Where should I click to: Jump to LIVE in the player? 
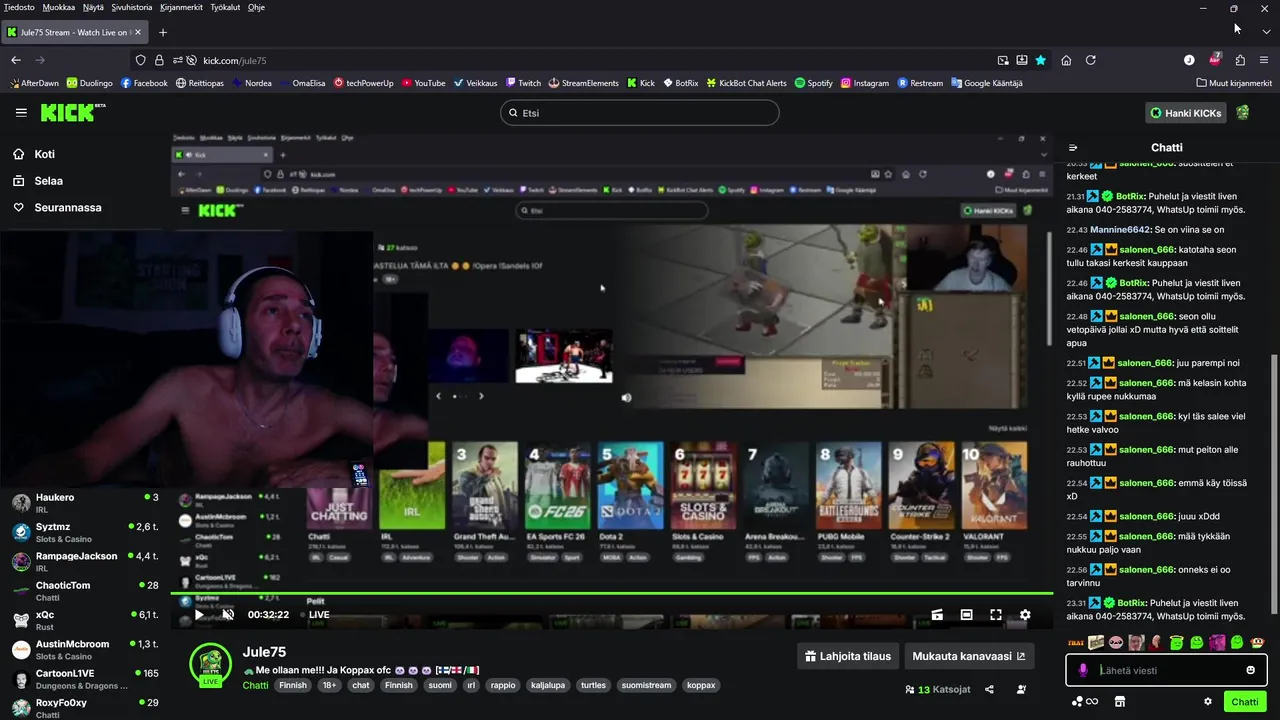pos(319,615)
